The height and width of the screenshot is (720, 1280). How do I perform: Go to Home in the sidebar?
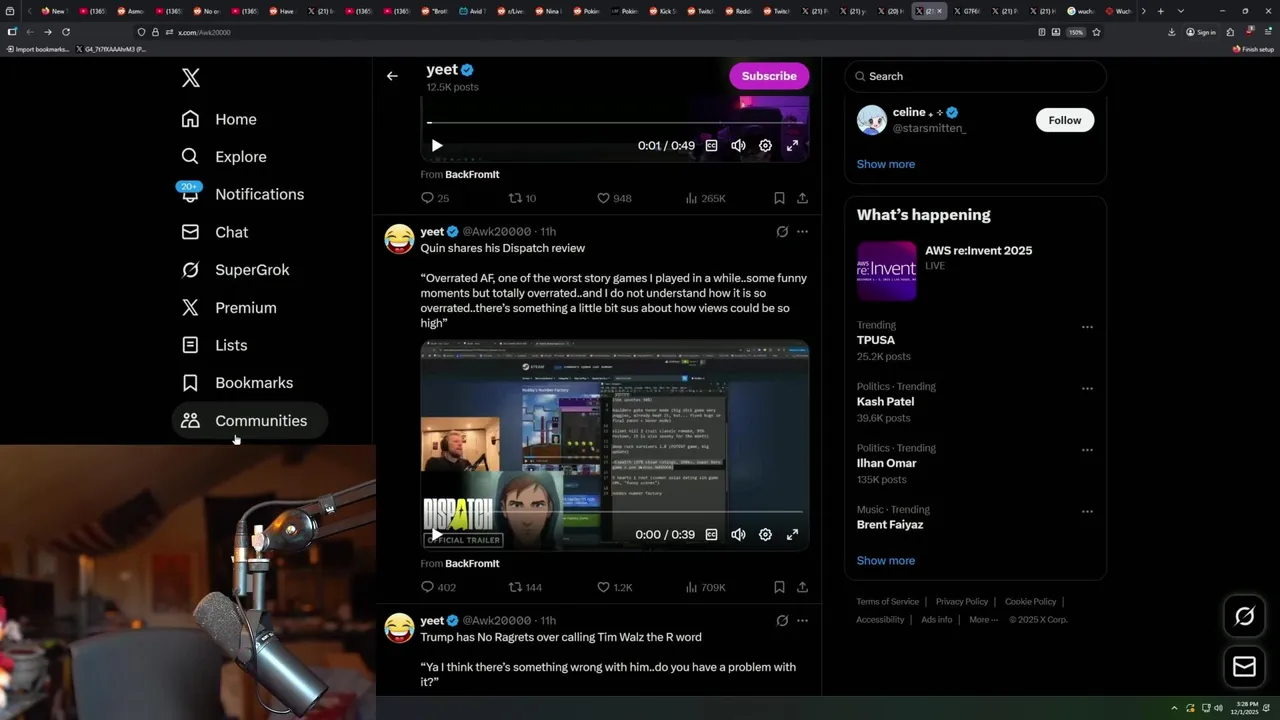tap(219, 119)
